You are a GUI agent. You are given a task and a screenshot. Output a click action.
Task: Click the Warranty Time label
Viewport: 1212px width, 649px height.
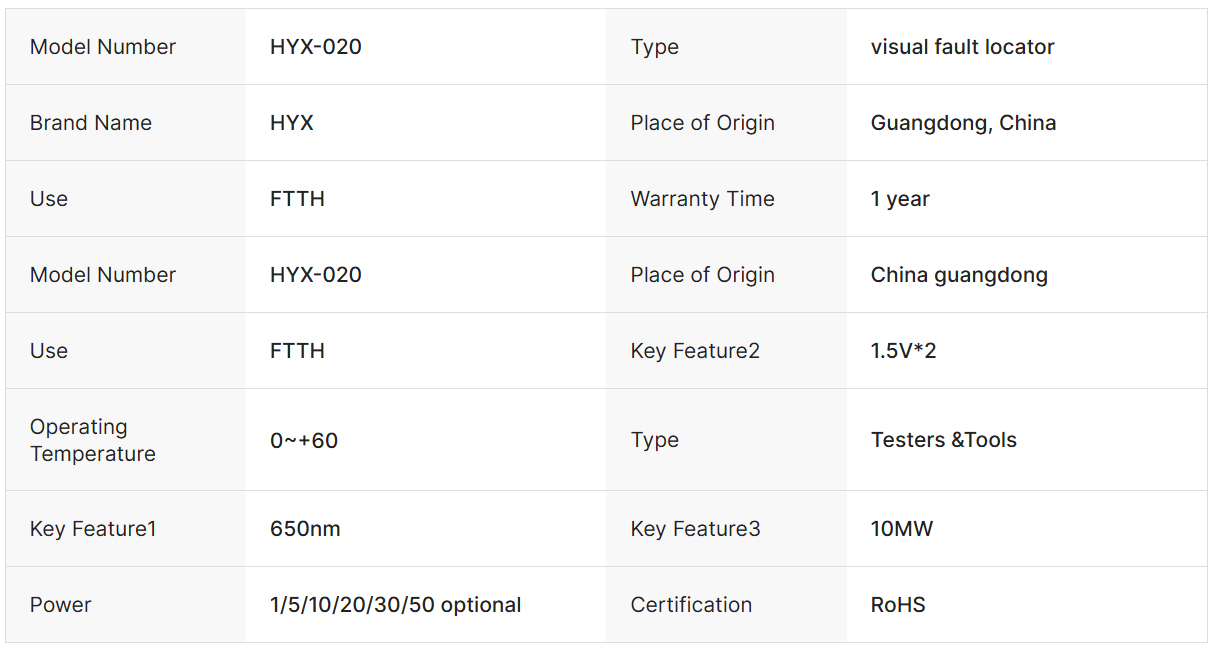(x=702, y=199)
